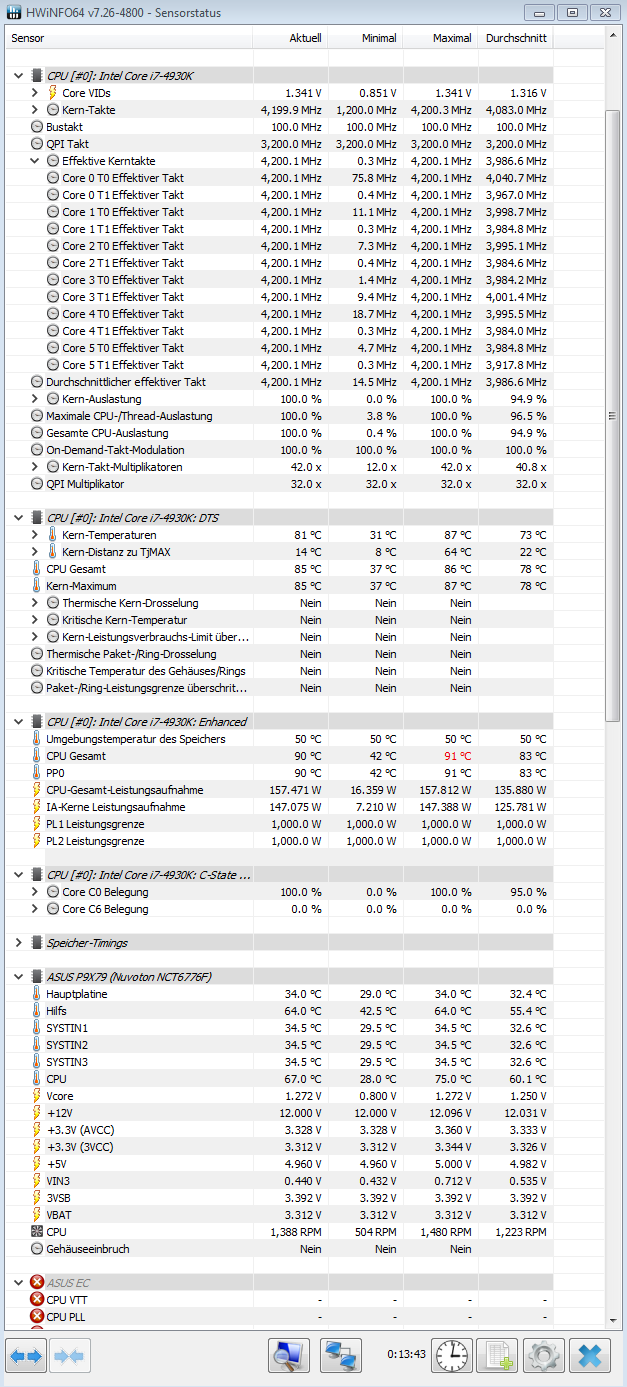
Task: Click the thermometer icon beside Umgebungstemperatur des Speichers
Action: pyautogui.click(x=37, y=739)
